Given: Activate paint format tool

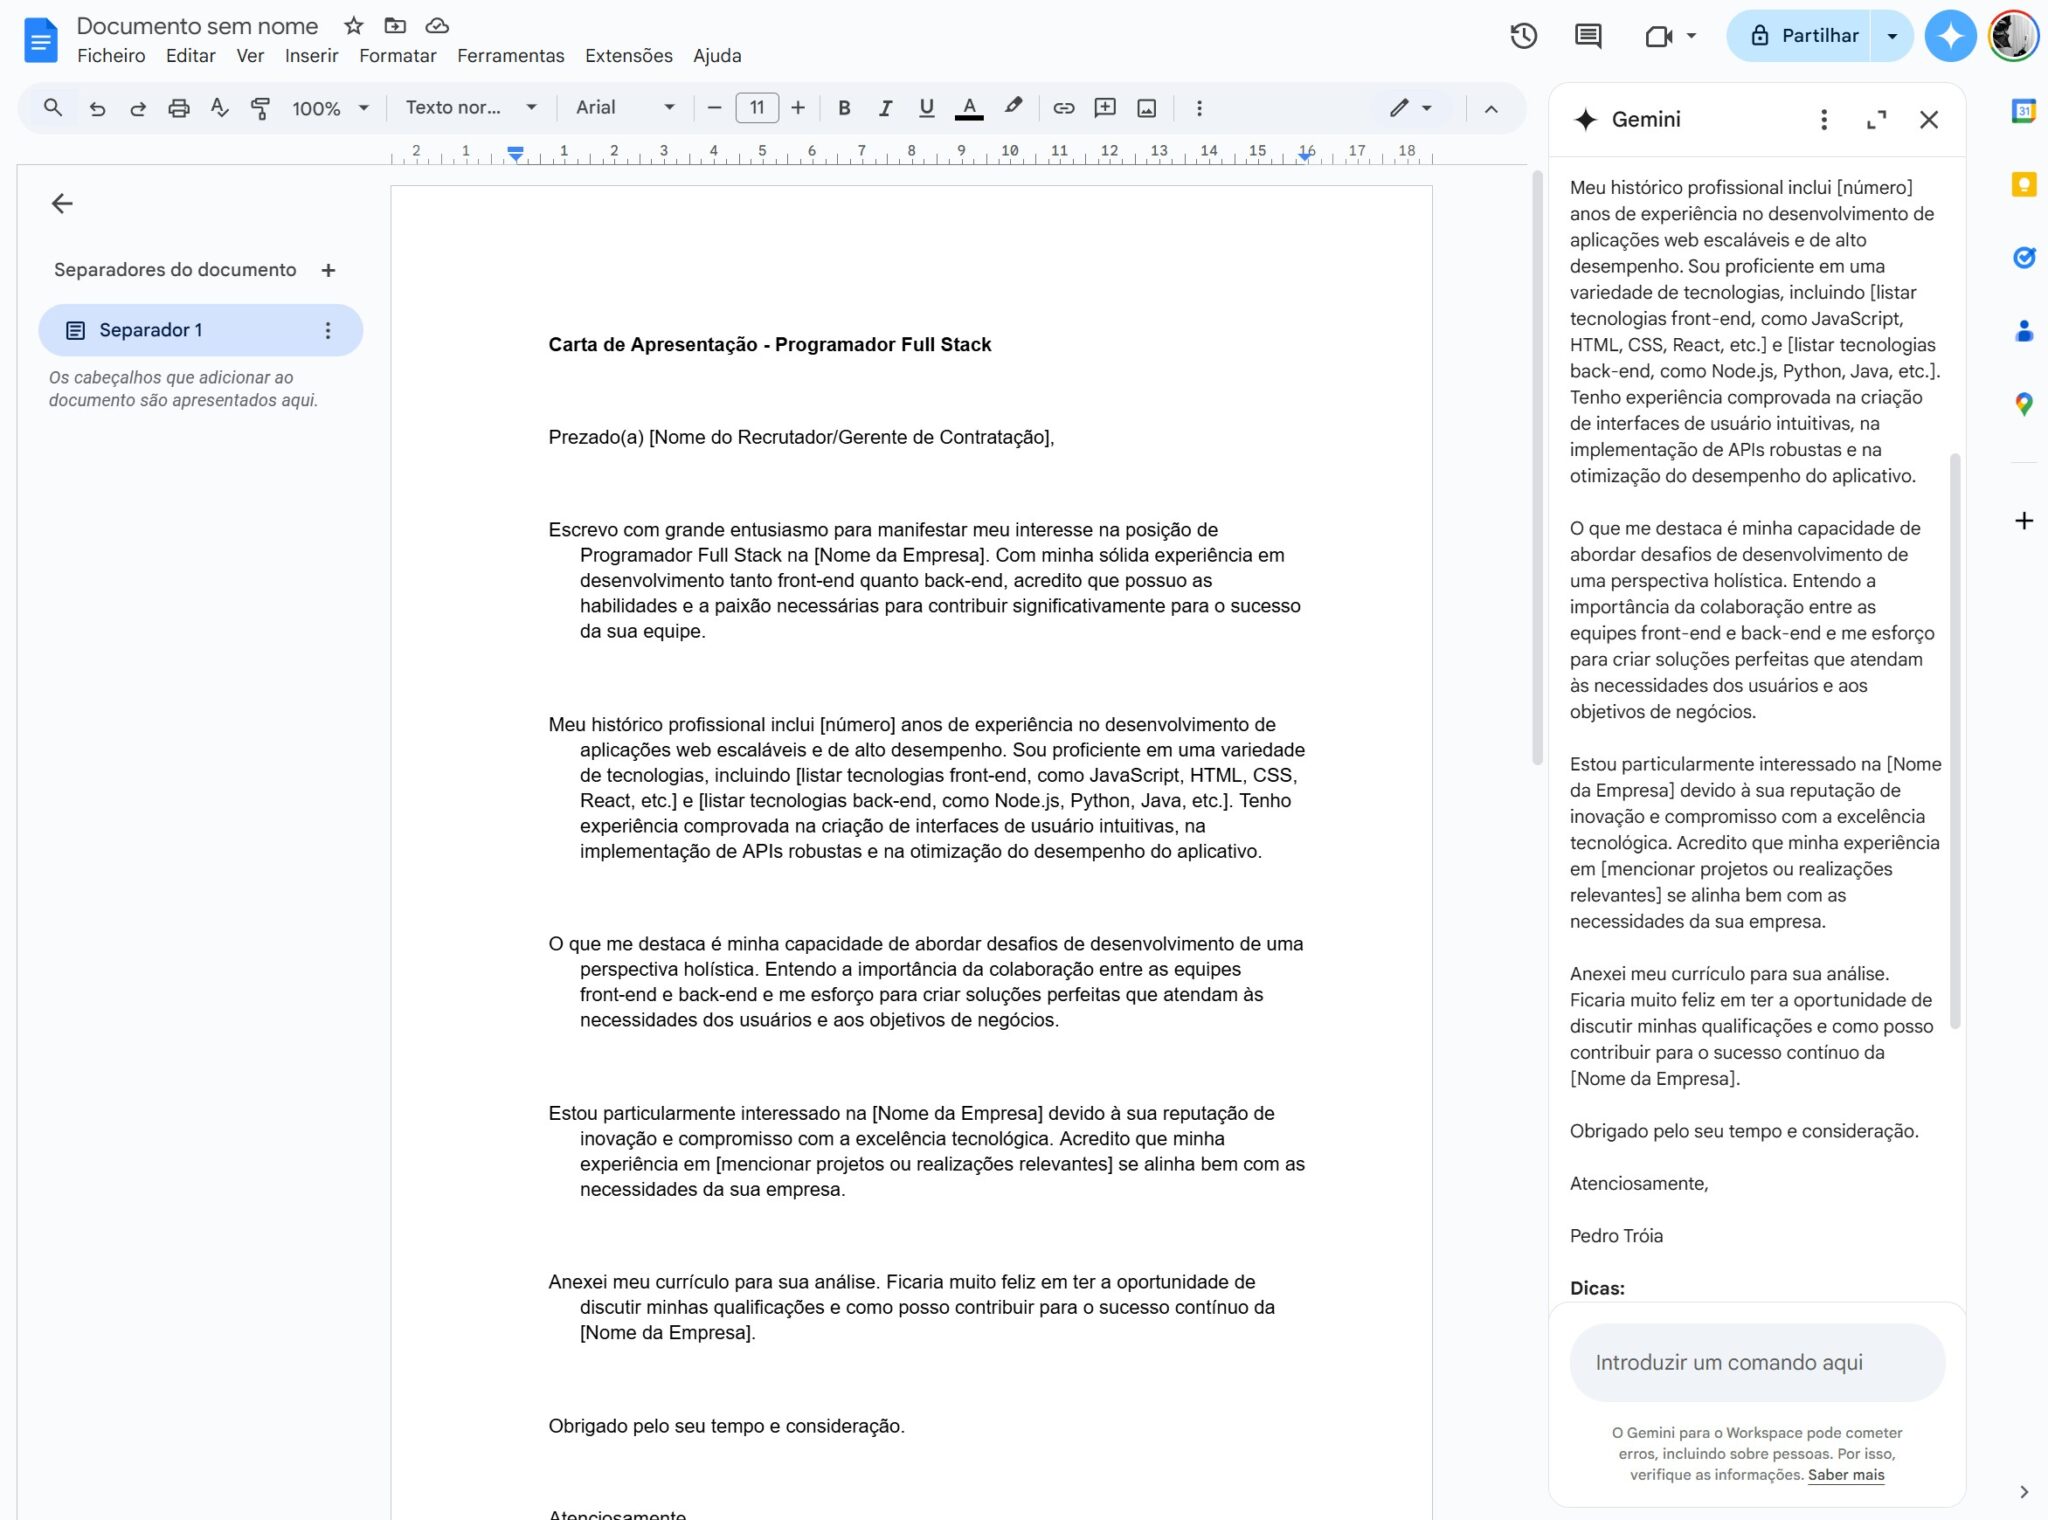Looking at the screenshot, I should click(x=260, y=108).
